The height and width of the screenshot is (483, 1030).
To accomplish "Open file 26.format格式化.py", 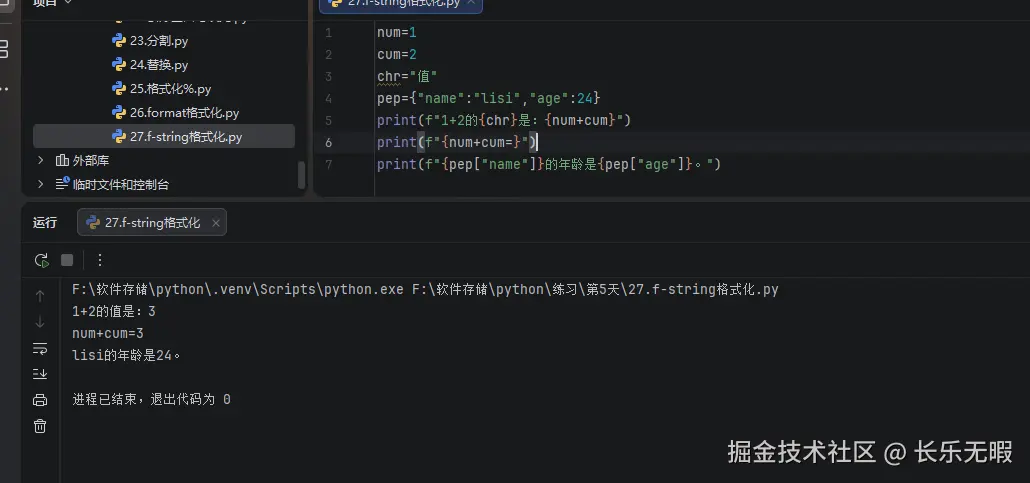I will point(184,112).
